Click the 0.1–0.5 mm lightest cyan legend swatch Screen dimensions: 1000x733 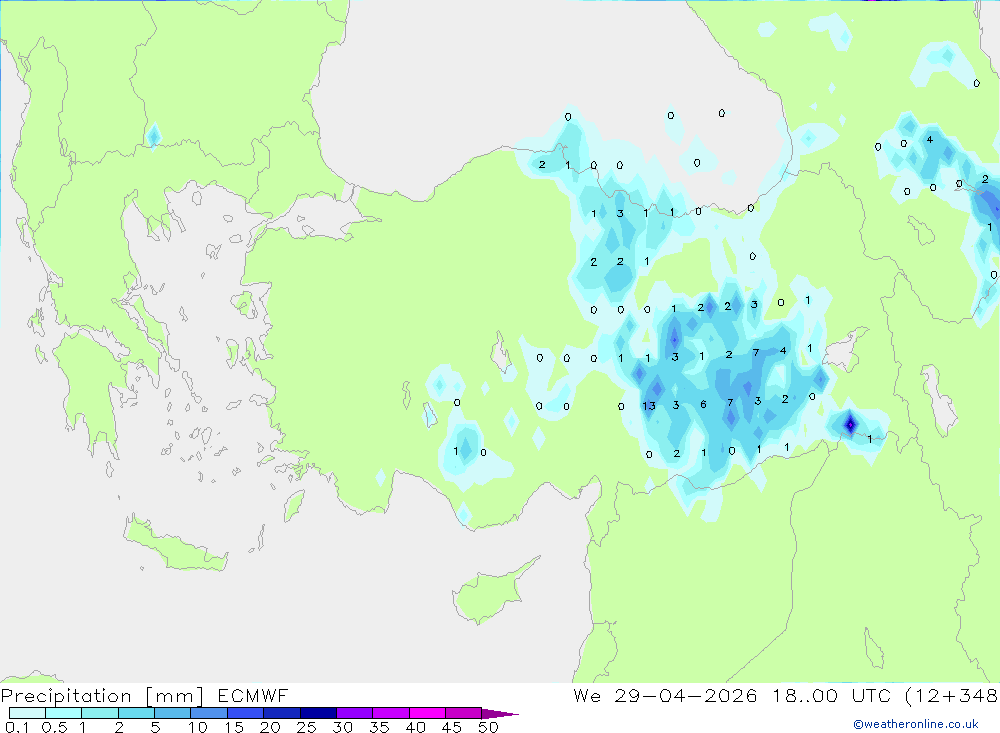27,713
